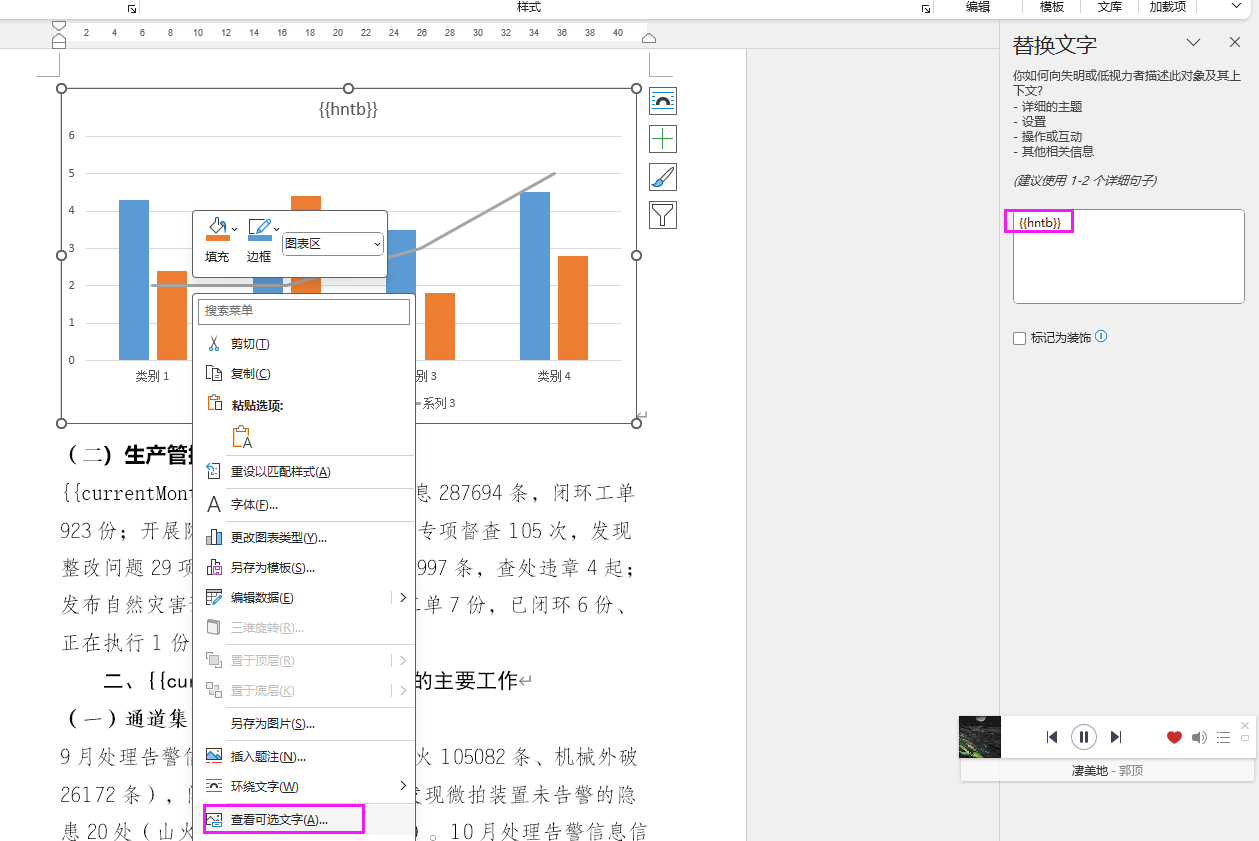Open the Chart Styles paintbrush icon
The image size is (1259, 841).
(x=663, y=177)
